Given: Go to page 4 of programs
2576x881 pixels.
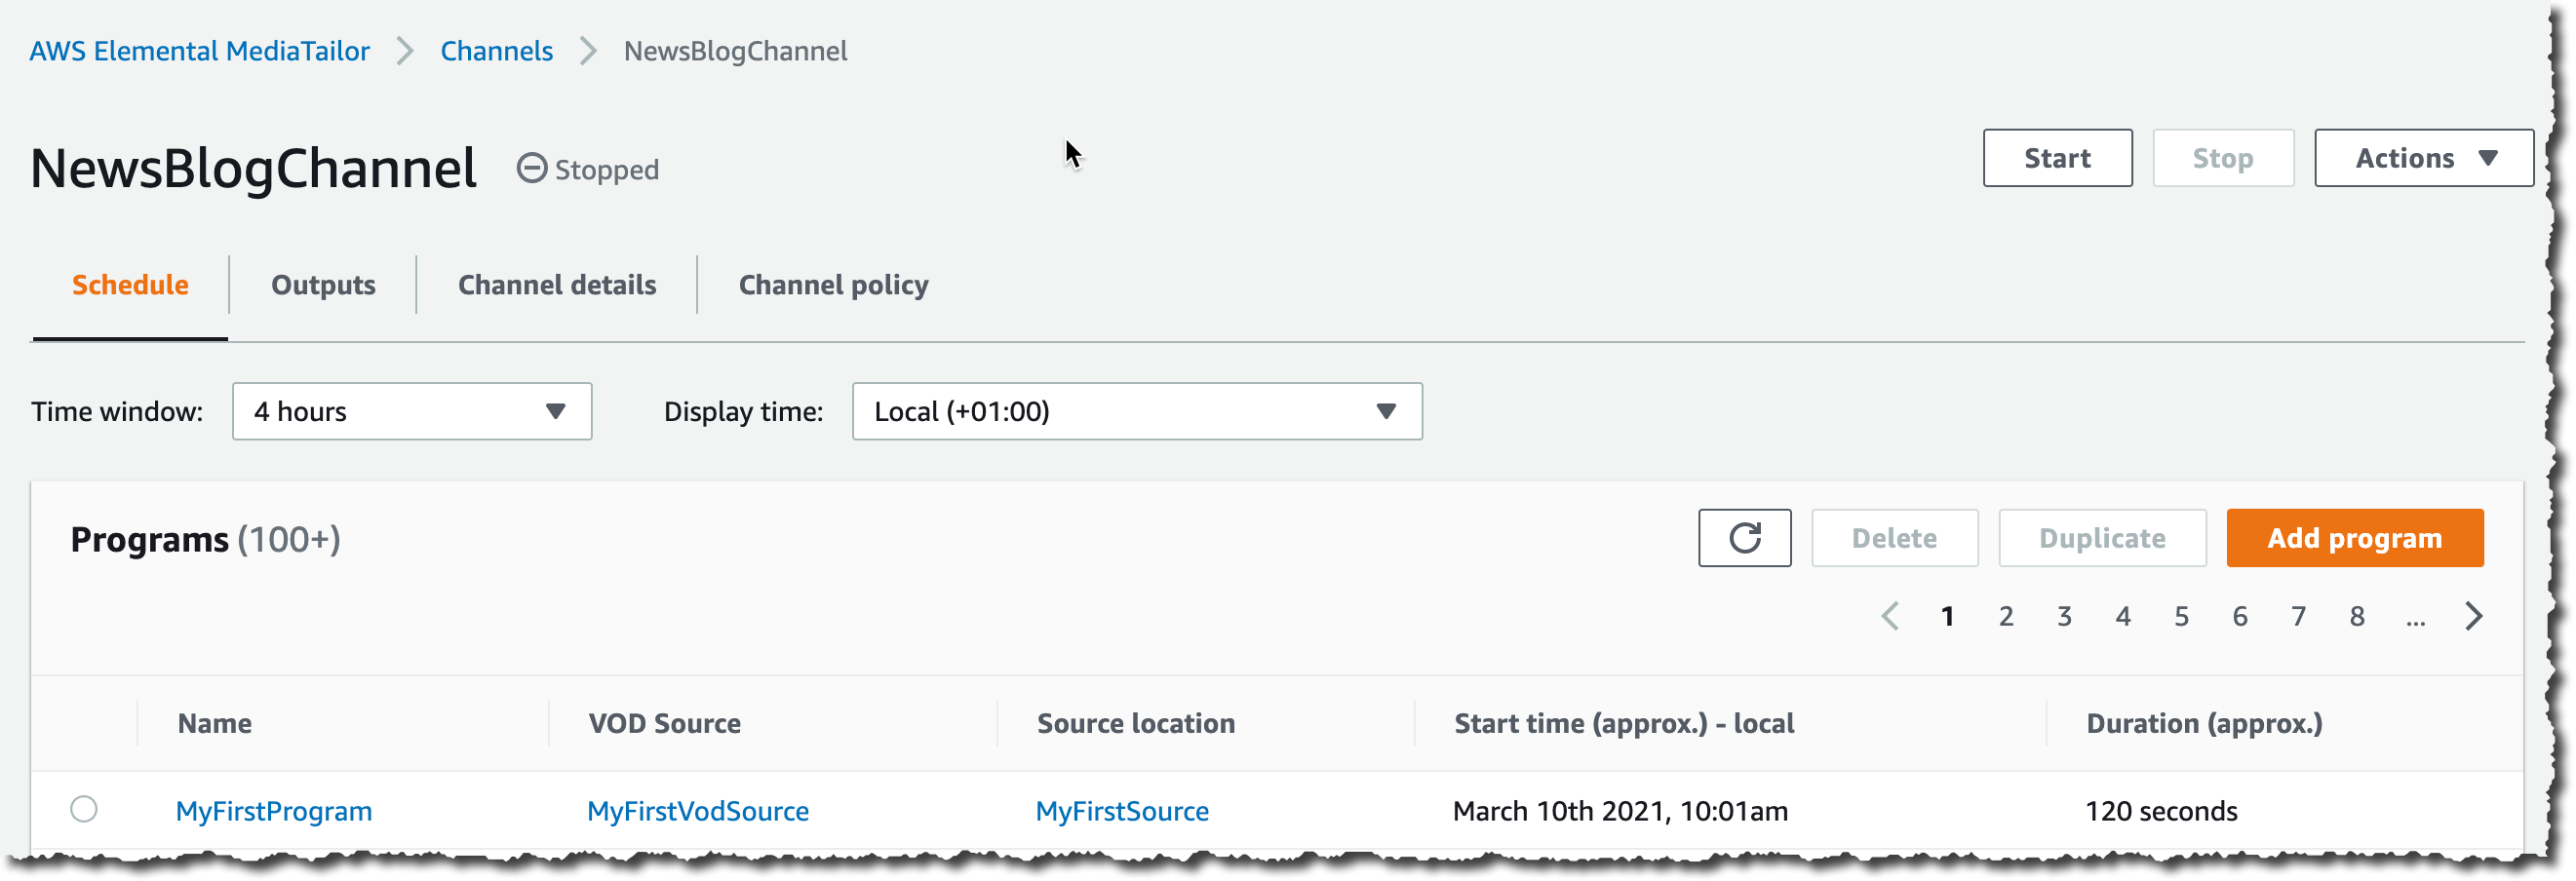Looking at the screenshot, I should point(2123,616).
